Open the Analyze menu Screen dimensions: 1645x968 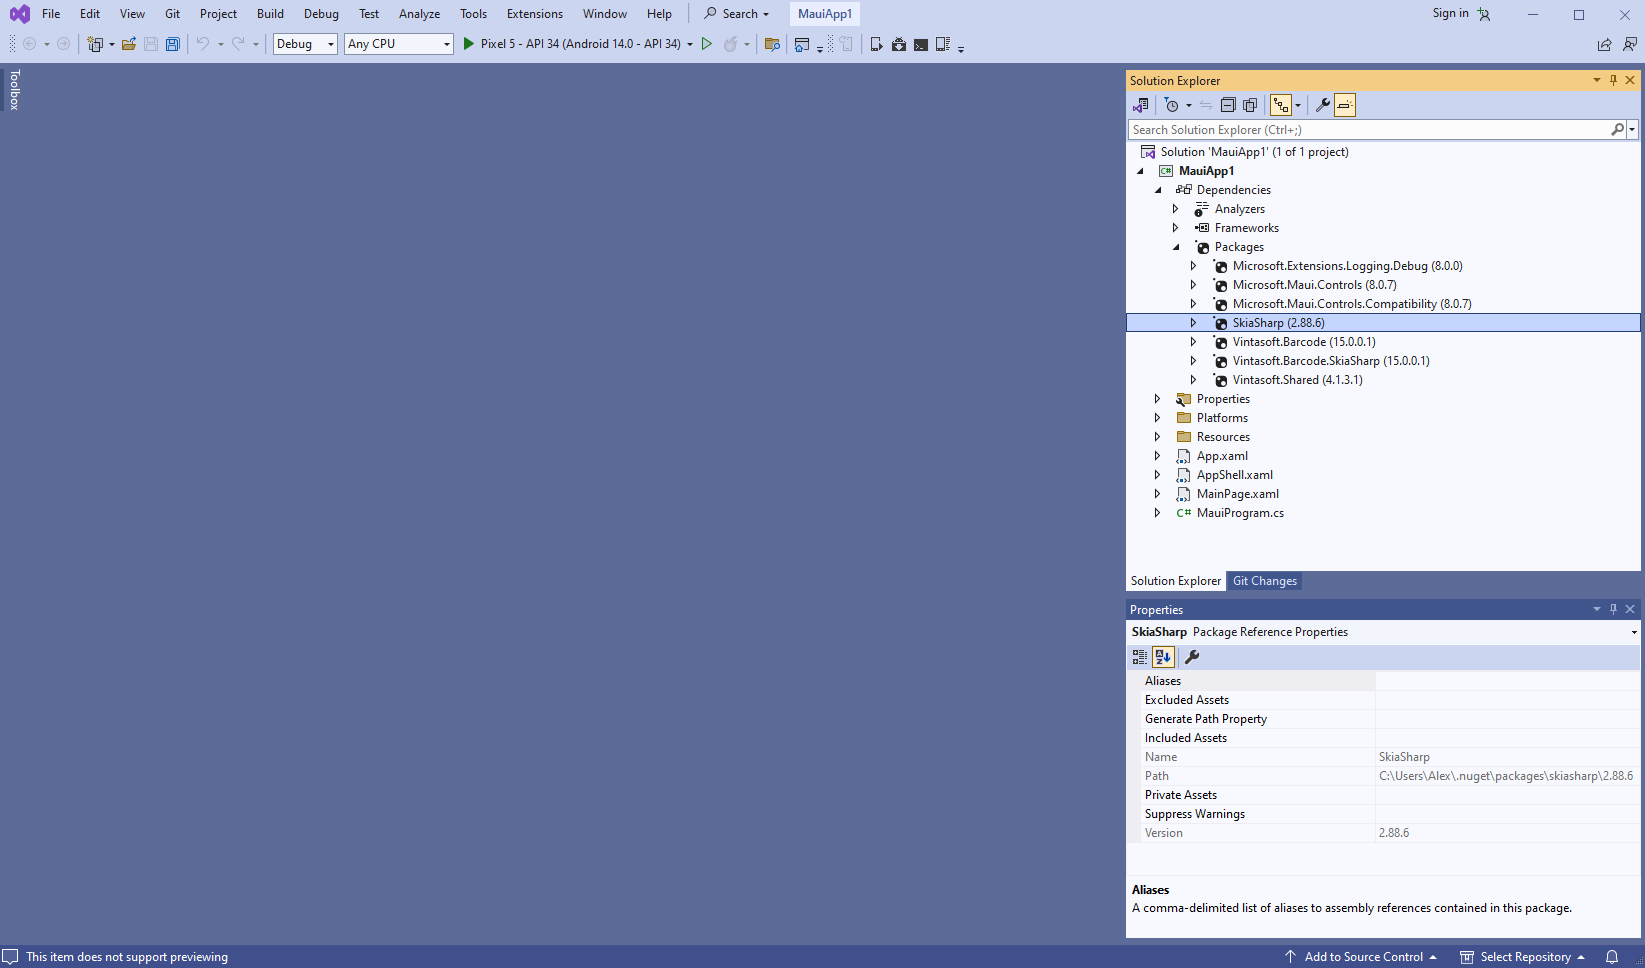[419, 14]
